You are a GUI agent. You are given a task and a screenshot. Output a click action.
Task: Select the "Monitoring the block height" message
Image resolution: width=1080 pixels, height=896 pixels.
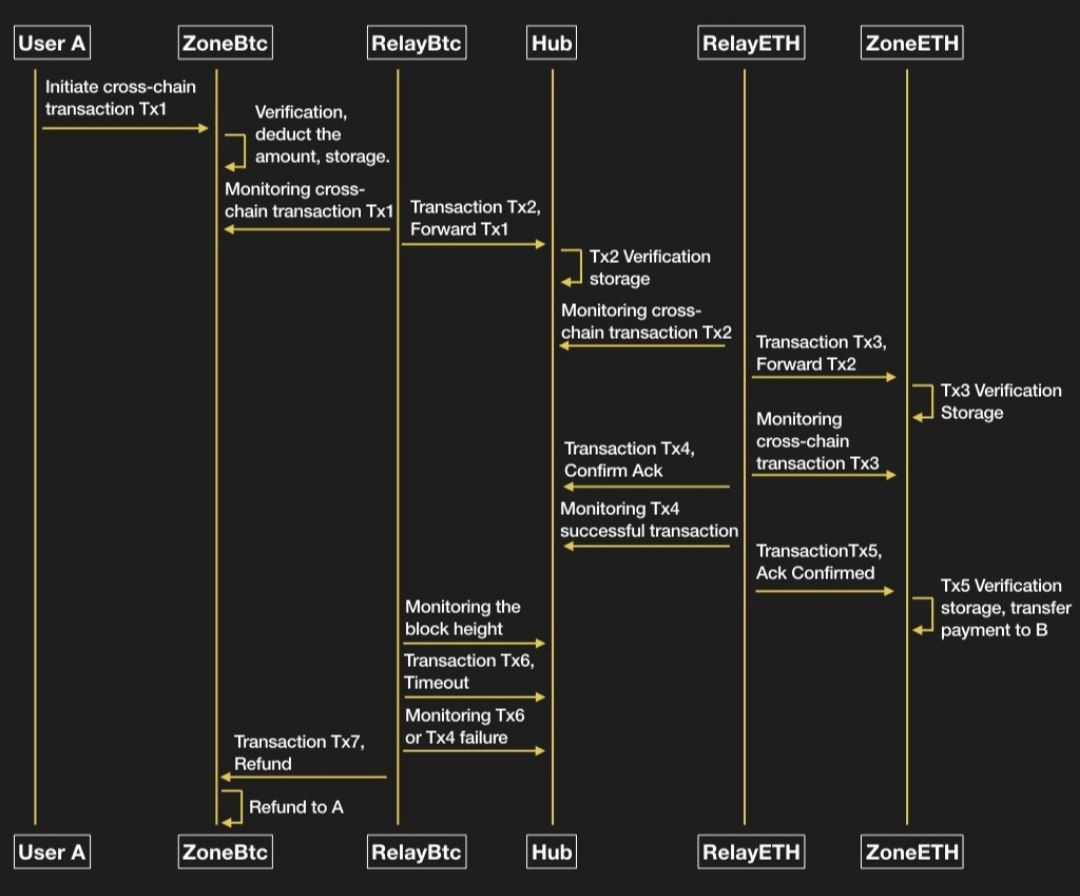(463, 617)
